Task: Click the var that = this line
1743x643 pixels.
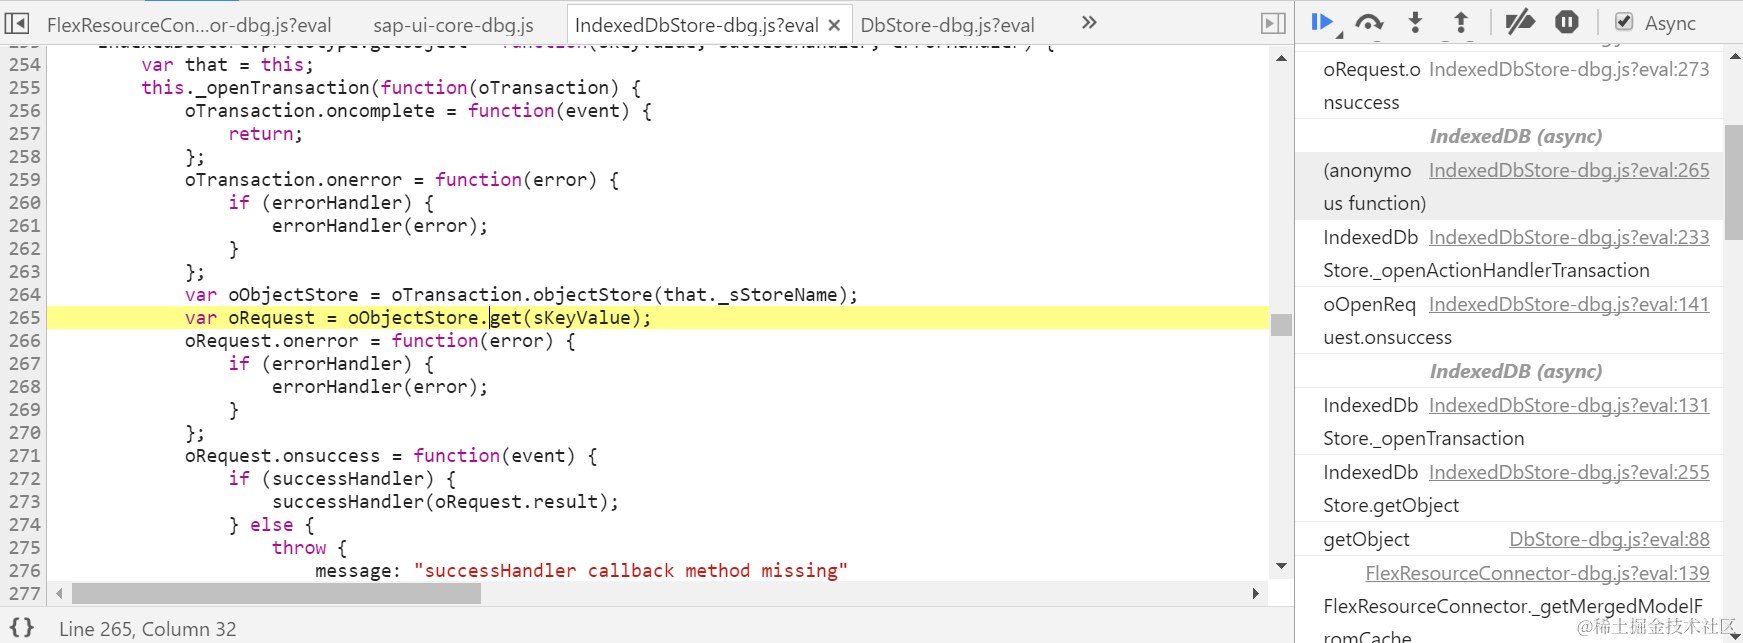Action: pos(227,64)
